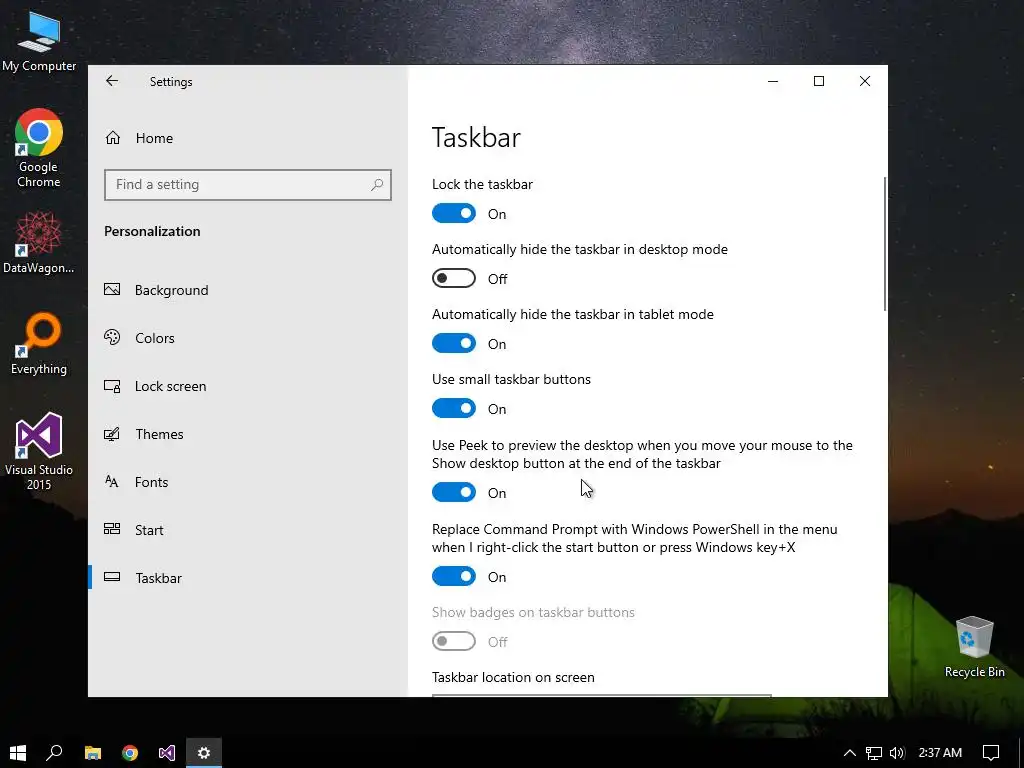The height and width of the screenshot is (768, 1024).
Task: Click the Lock screen monitor icon
Action: tap(112, 386)
